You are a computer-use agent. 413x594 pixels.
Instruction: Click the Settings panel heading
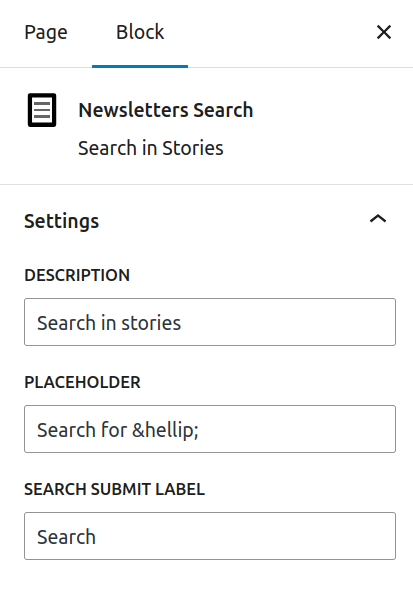pyautogui.click(x=61, y=221)
